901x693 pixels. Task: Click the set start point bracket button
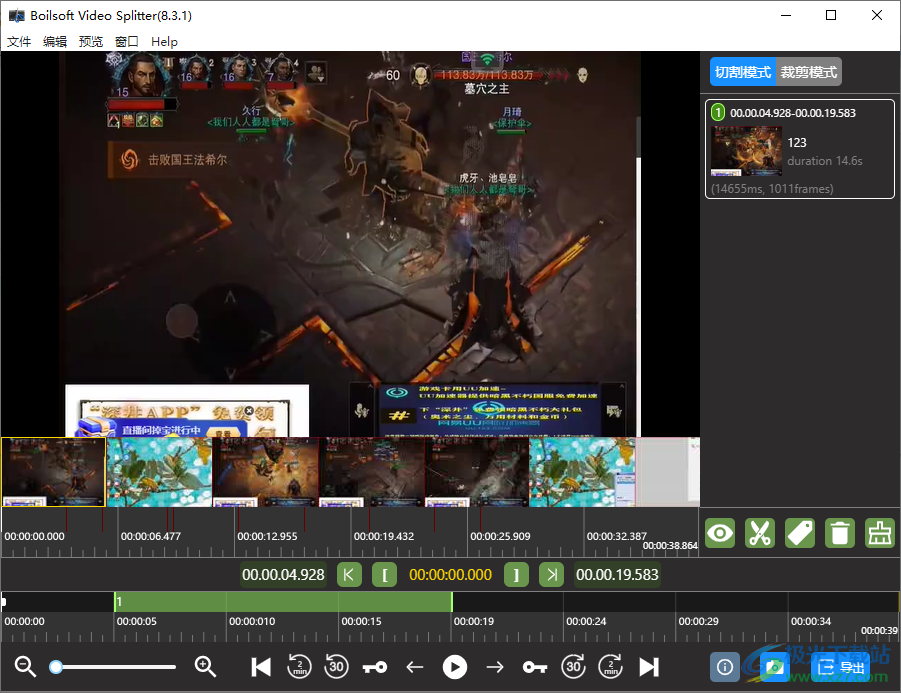384,574
